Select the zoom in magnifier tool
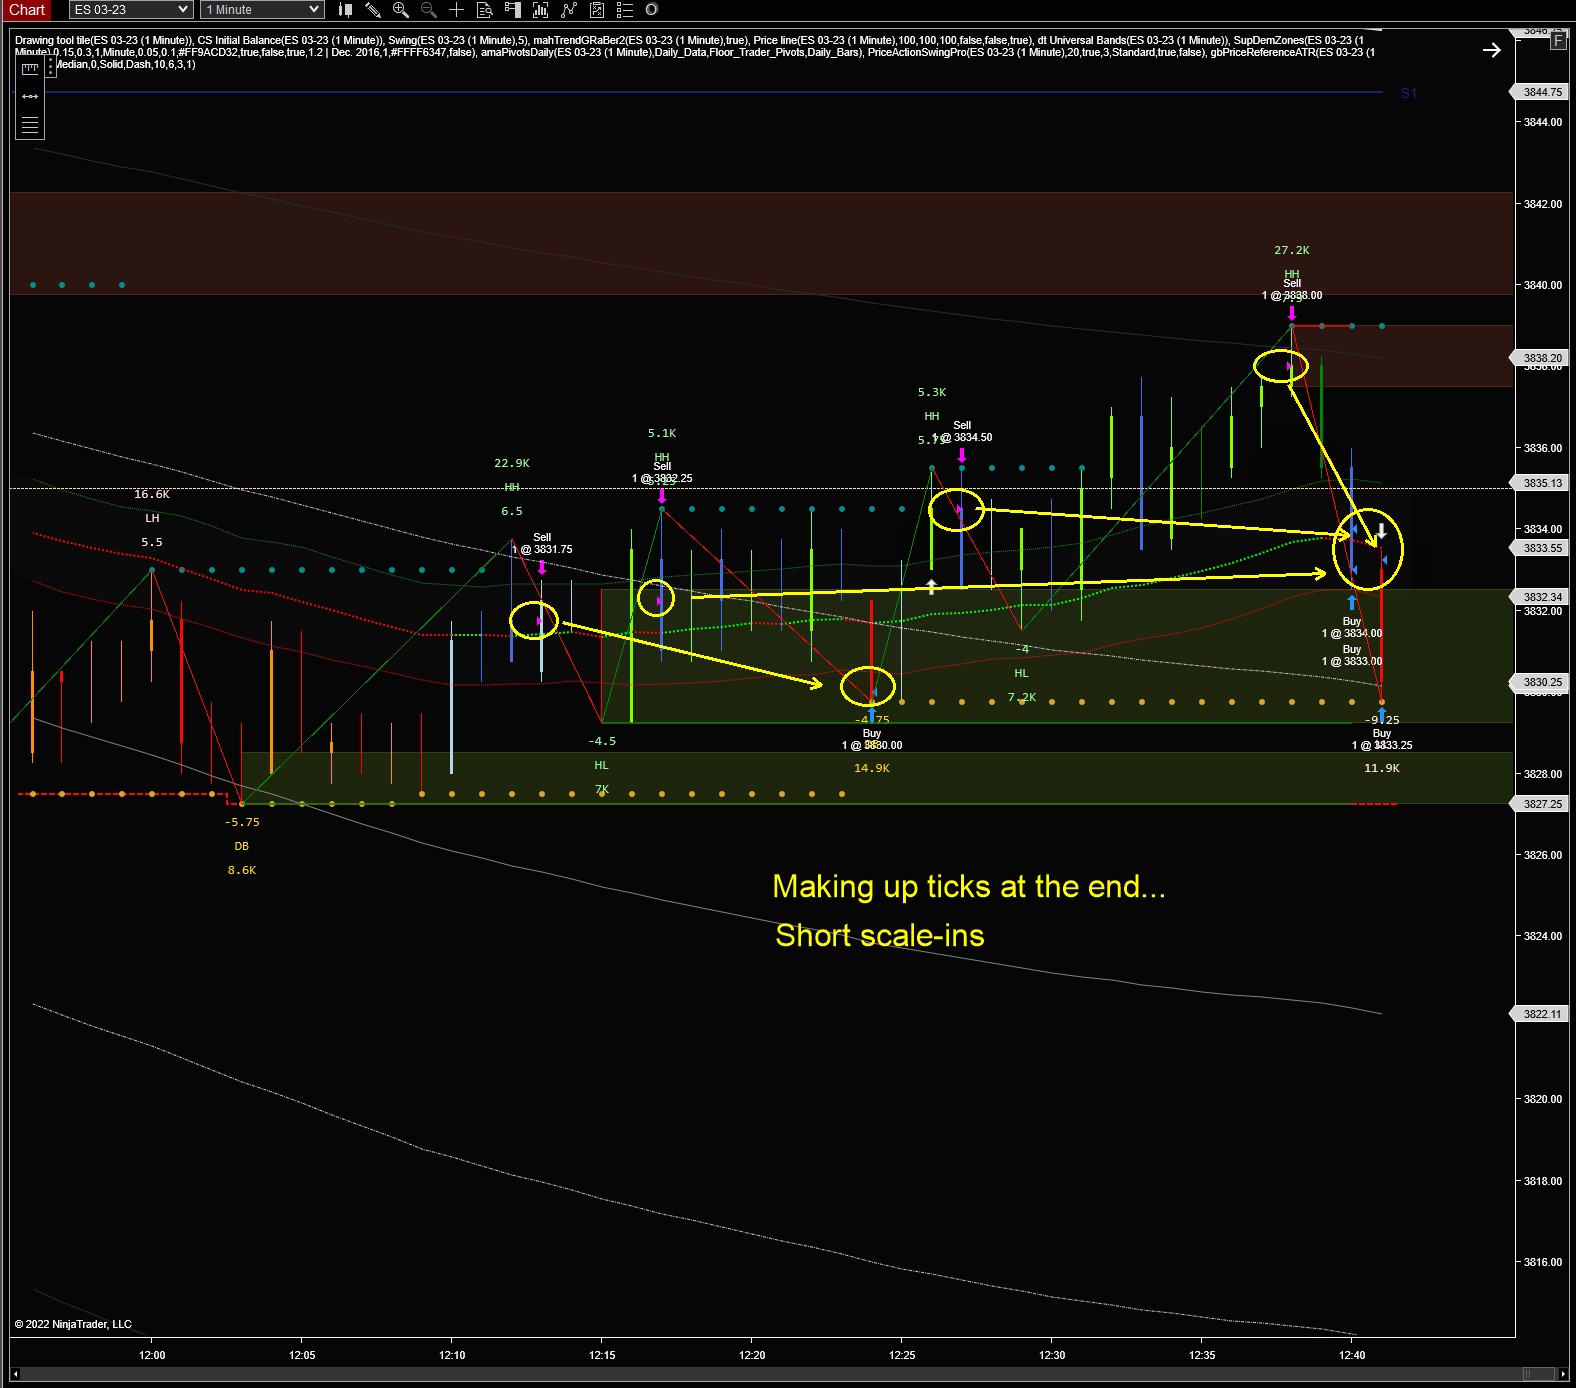1576x1388 pixels. tap(401, 10)
